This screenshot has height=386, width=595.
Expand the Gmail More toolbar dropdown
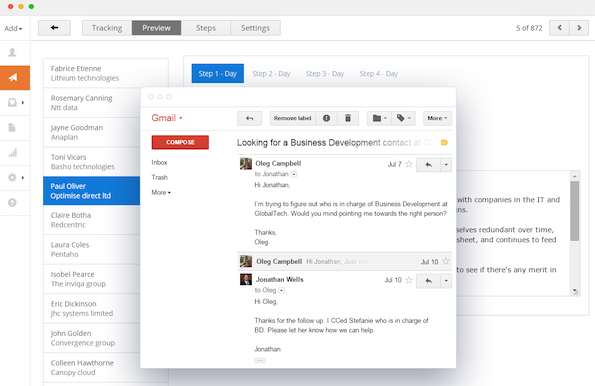pyautogui.click(x=437, y=118)
